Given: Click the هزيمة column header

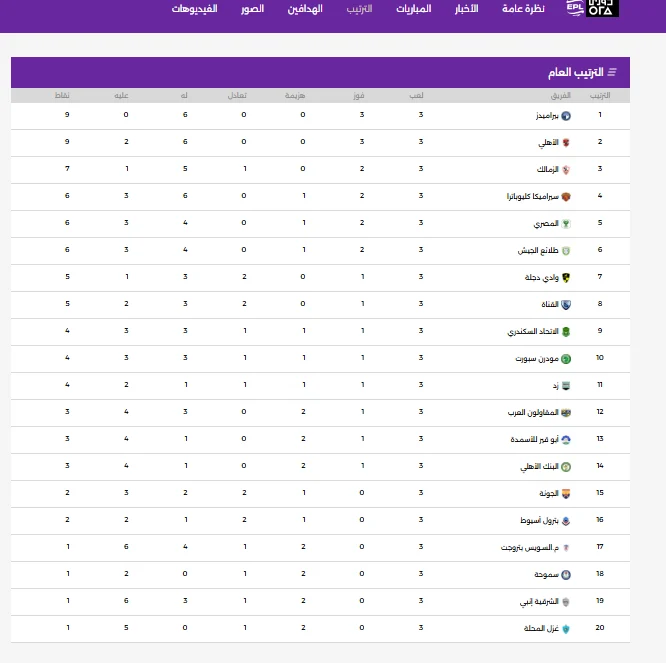Looking at the screenshot, I should (x=295, y=95).
